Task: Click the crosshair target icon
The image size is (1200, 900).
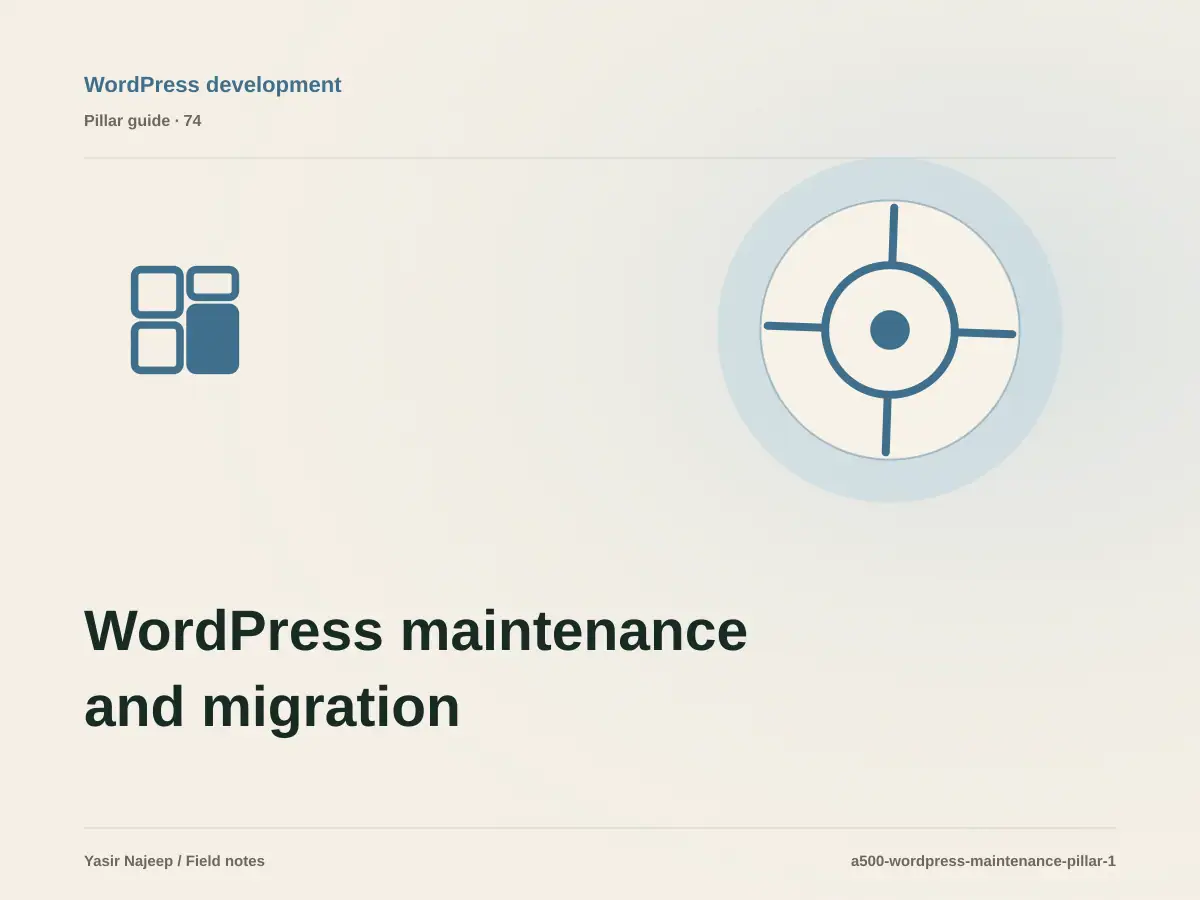Action: pyautogui.click(x=890, y=330)
